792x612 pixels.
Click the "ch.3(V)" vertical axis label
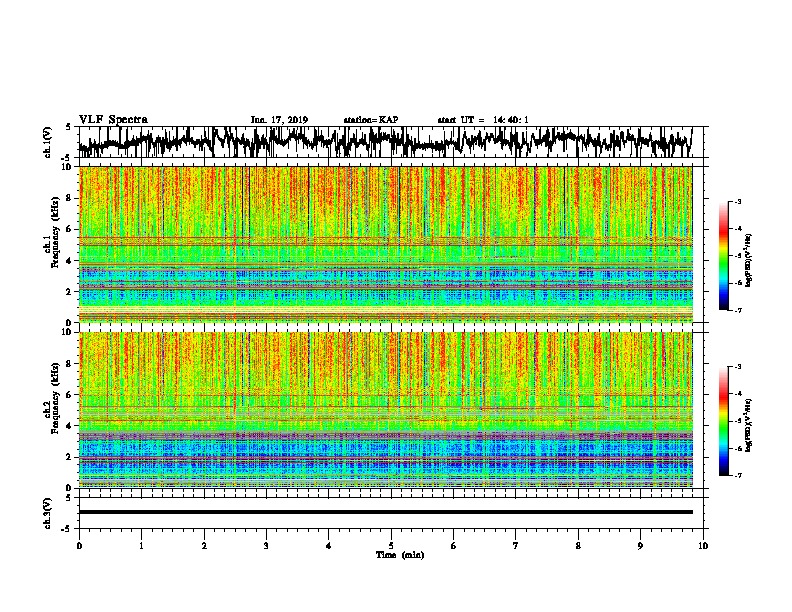[48, 513]
